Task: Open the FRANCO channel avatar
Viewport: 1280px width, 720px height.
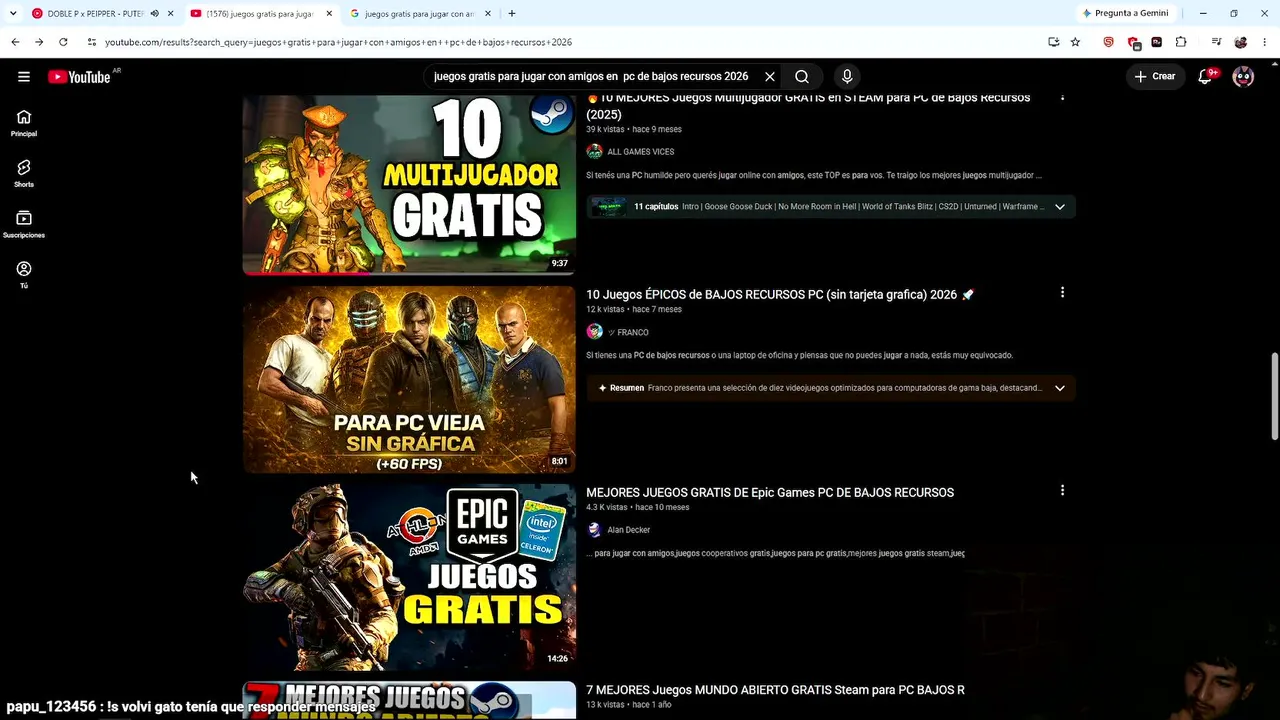Action: click(595, 332)
